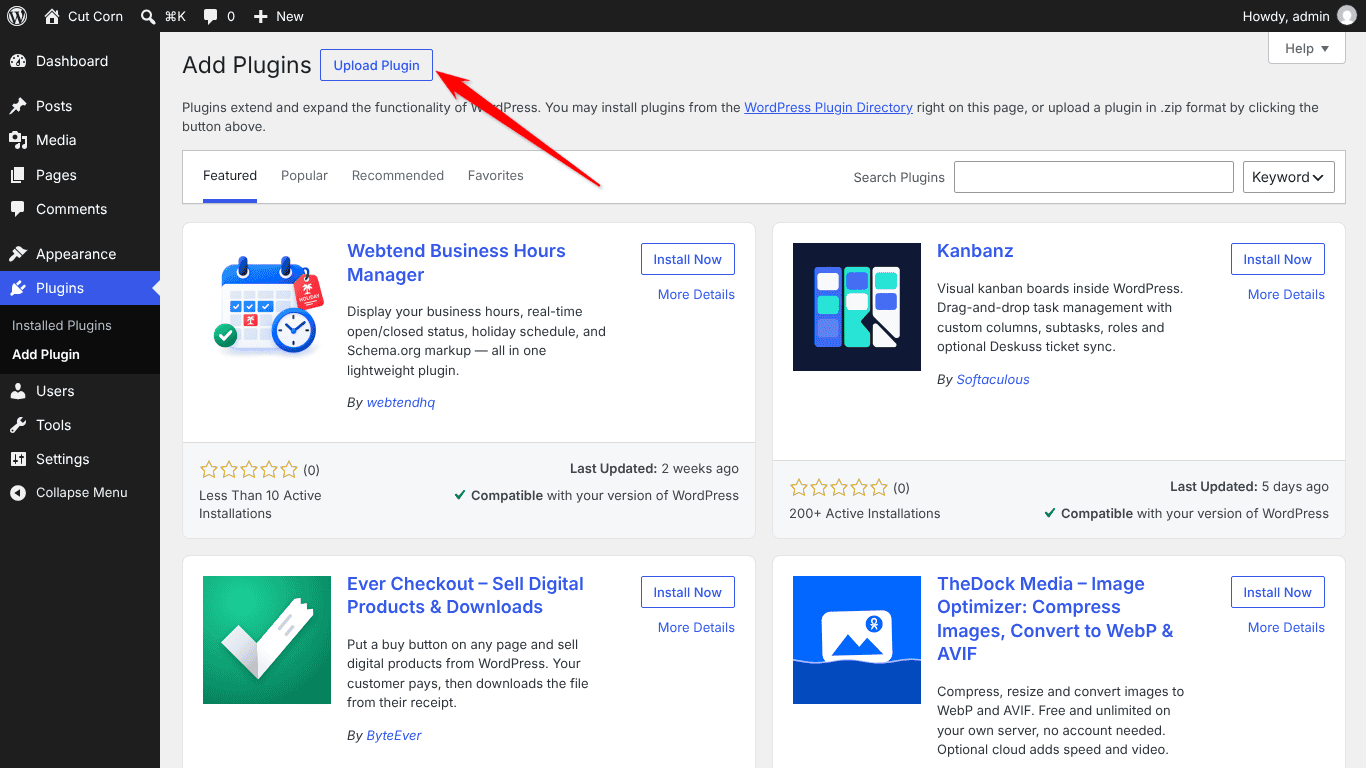The height and width of the screenshot is (768, 1366).
Task: Open the Dashboard gauge icon
Action: click(x=18, y=61)
